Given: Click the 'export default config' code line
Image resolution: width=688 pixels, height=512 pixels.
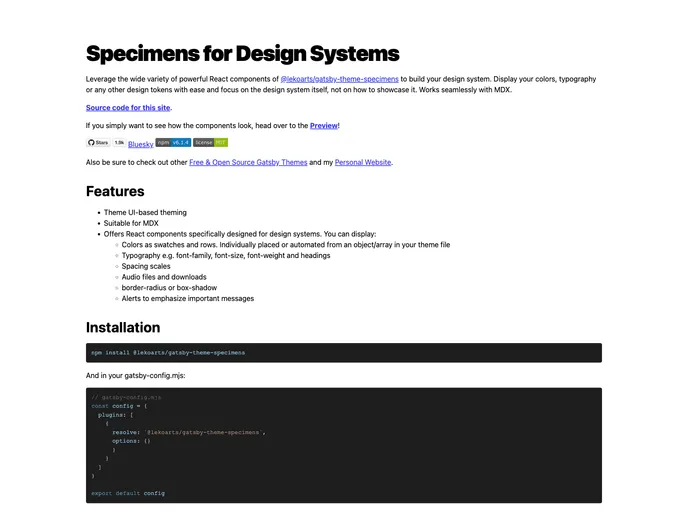Looking at the screenshot, I should (x=128, y=494).
